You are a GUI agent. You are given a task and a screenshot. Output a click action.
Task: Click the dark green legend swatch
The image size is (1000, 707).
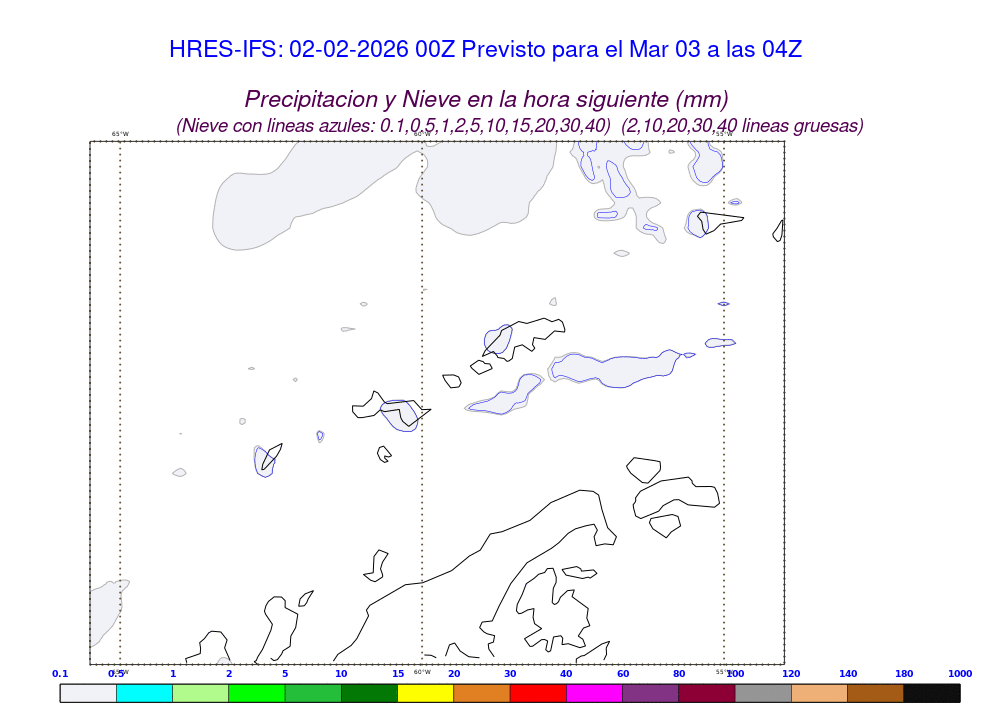point(369,693)
